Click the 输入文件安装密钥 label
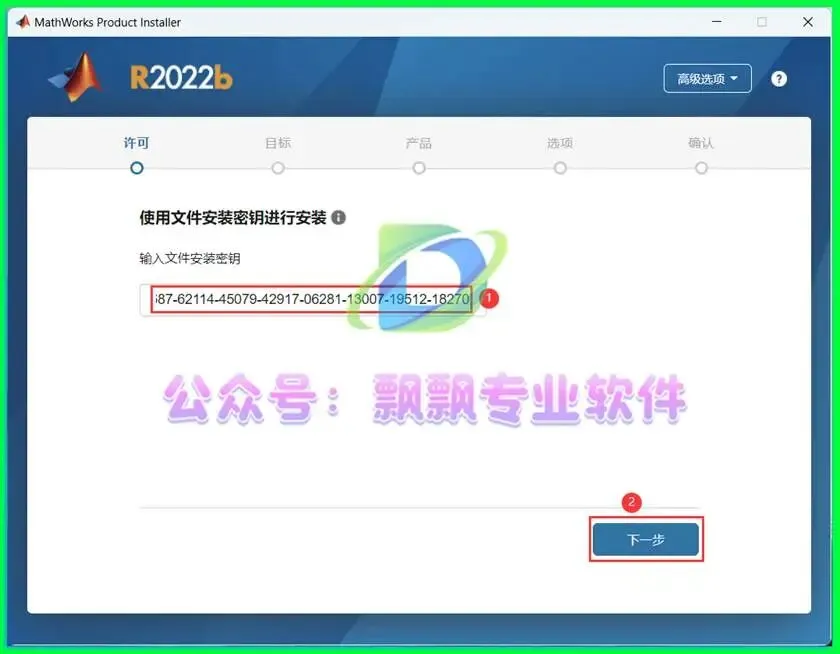The image size is (840, 654). coord(190,259)
